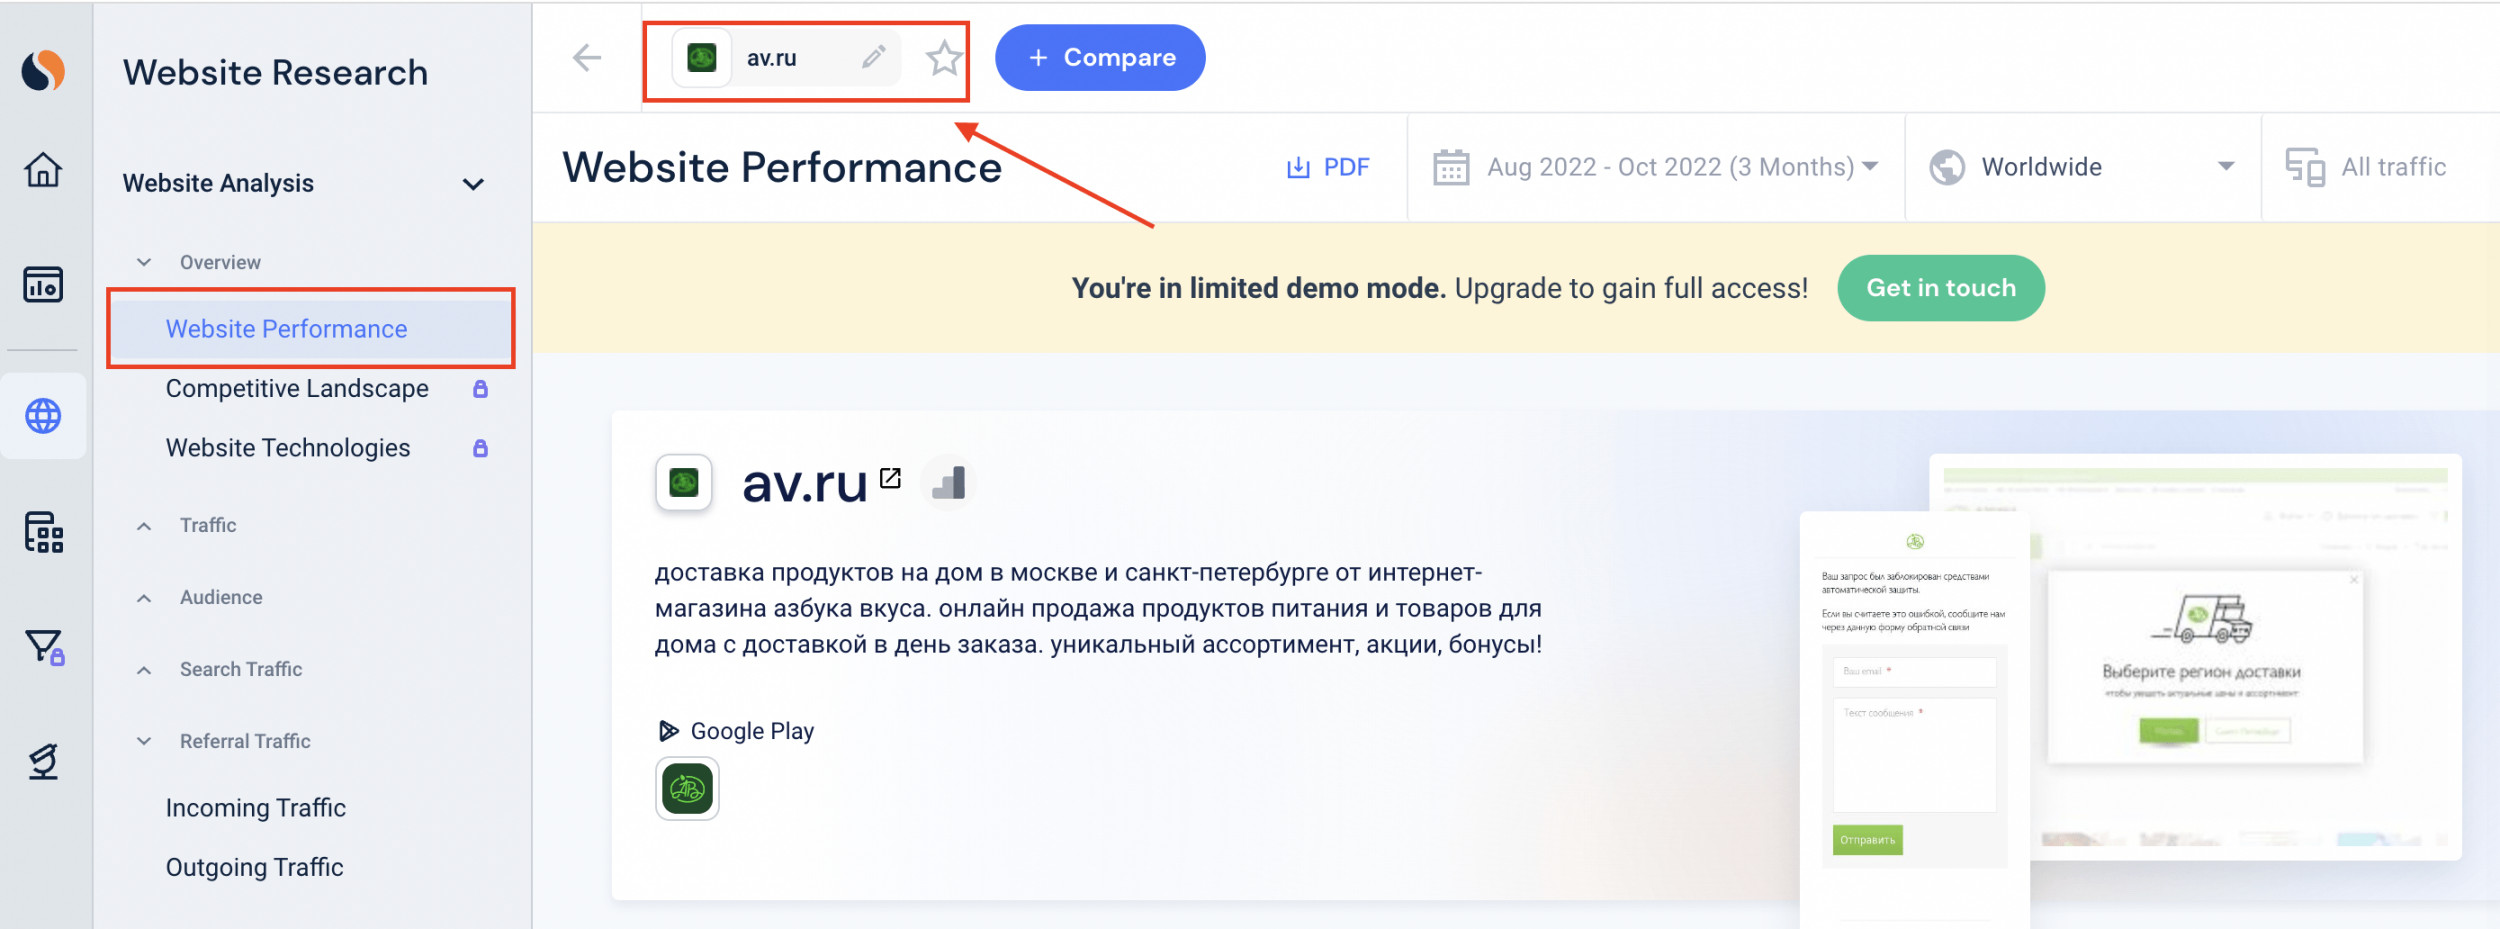
Task: Open the dashboard icon in left rail
Action: coord(43,285)
